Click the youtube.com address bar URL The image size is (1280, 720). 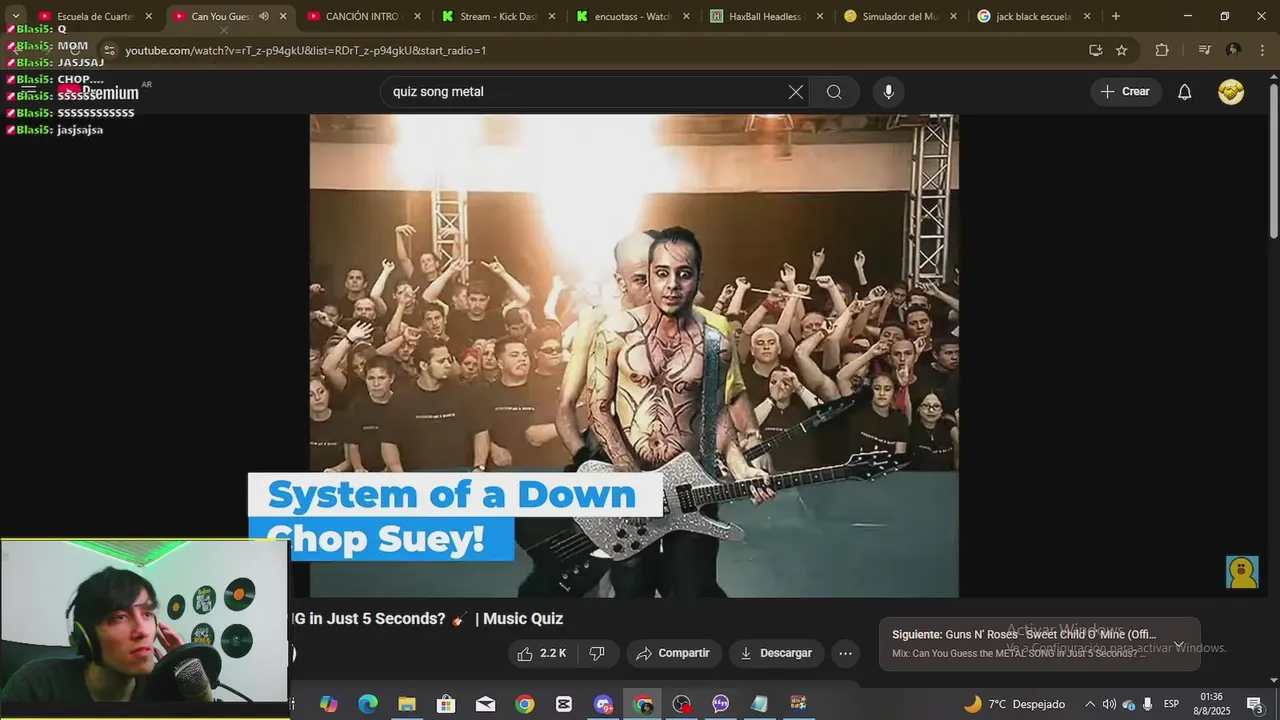pos(305,50)
